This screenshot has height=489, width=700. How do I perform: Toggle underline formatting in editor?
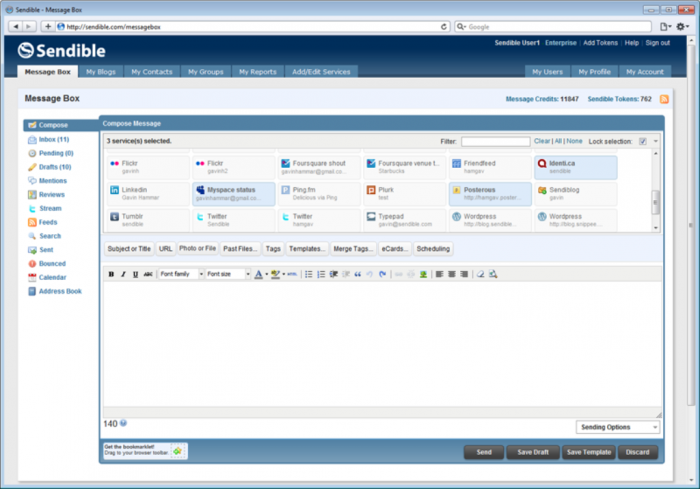pyautogui.click(x=135, y=274)
